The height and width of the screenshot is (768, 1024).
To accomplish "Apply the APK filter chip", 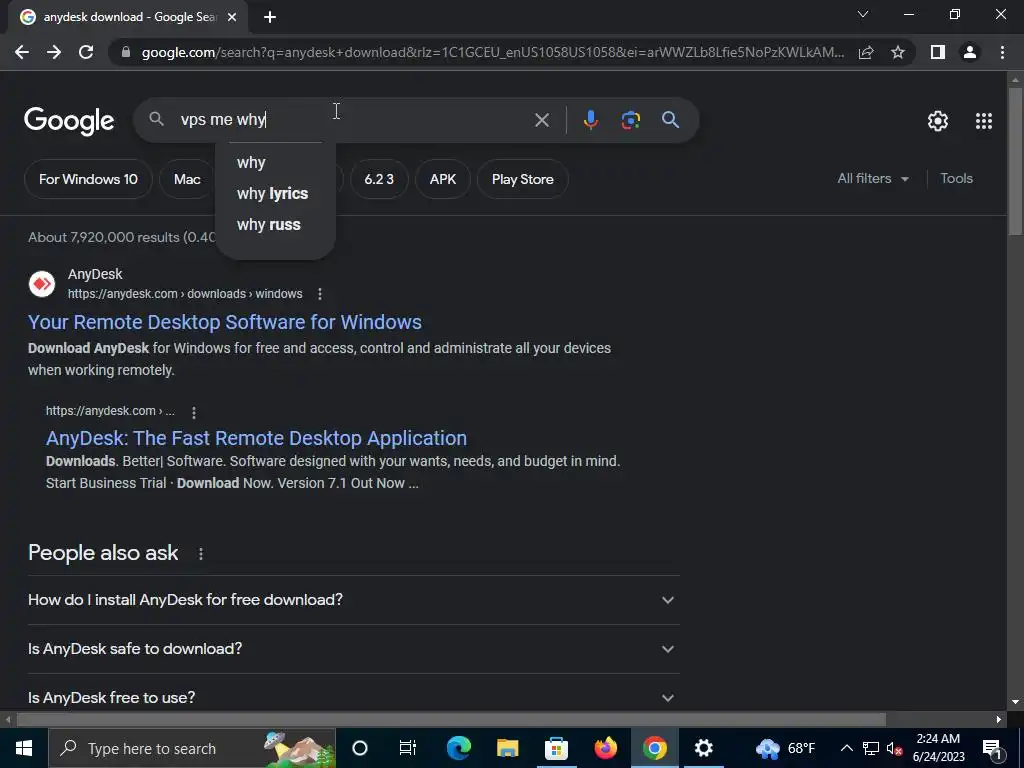I will [443, 179].
